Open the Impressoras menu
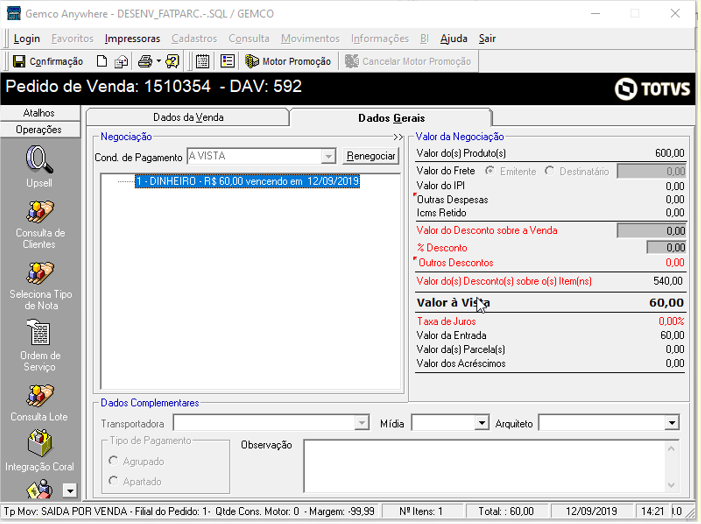 pos(132,38)
